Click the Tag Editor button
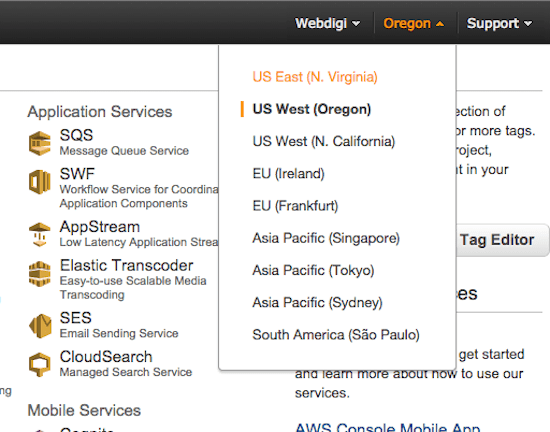This screenshot has width=550, height=432. coord(502,240)
